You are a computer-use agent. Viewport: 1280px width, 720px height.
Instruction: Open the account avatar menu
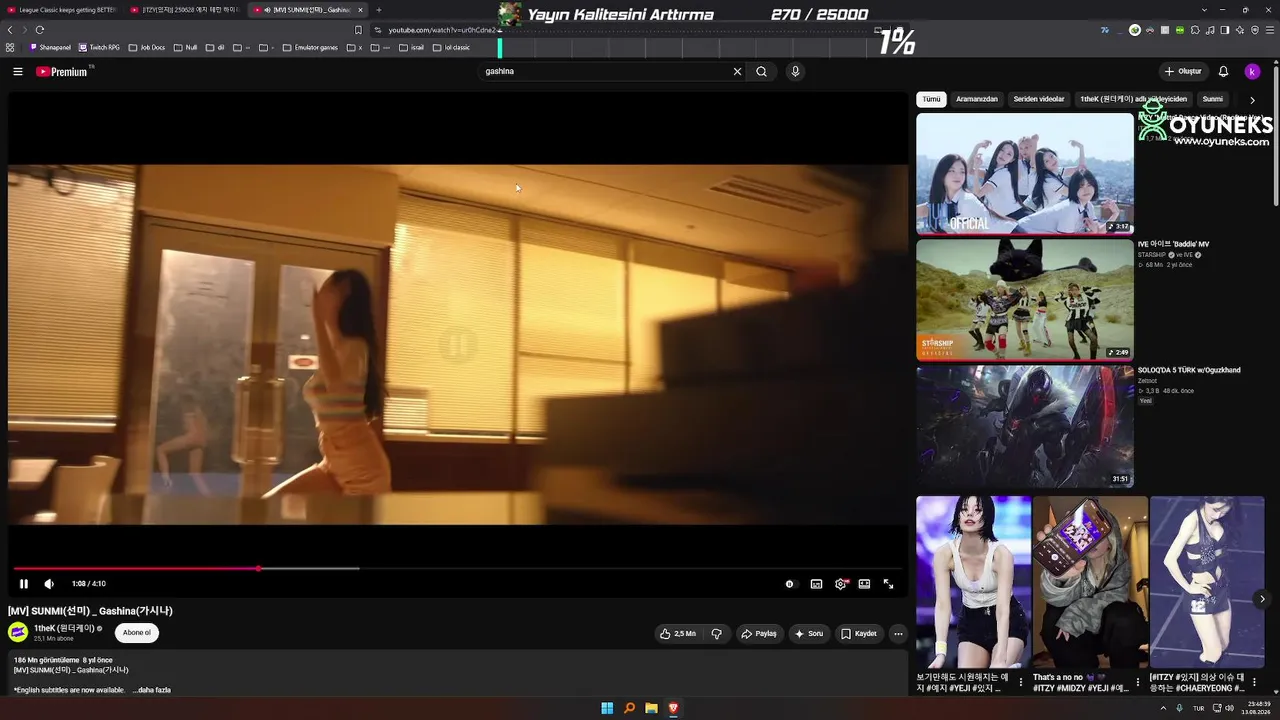pos(1252,71)
